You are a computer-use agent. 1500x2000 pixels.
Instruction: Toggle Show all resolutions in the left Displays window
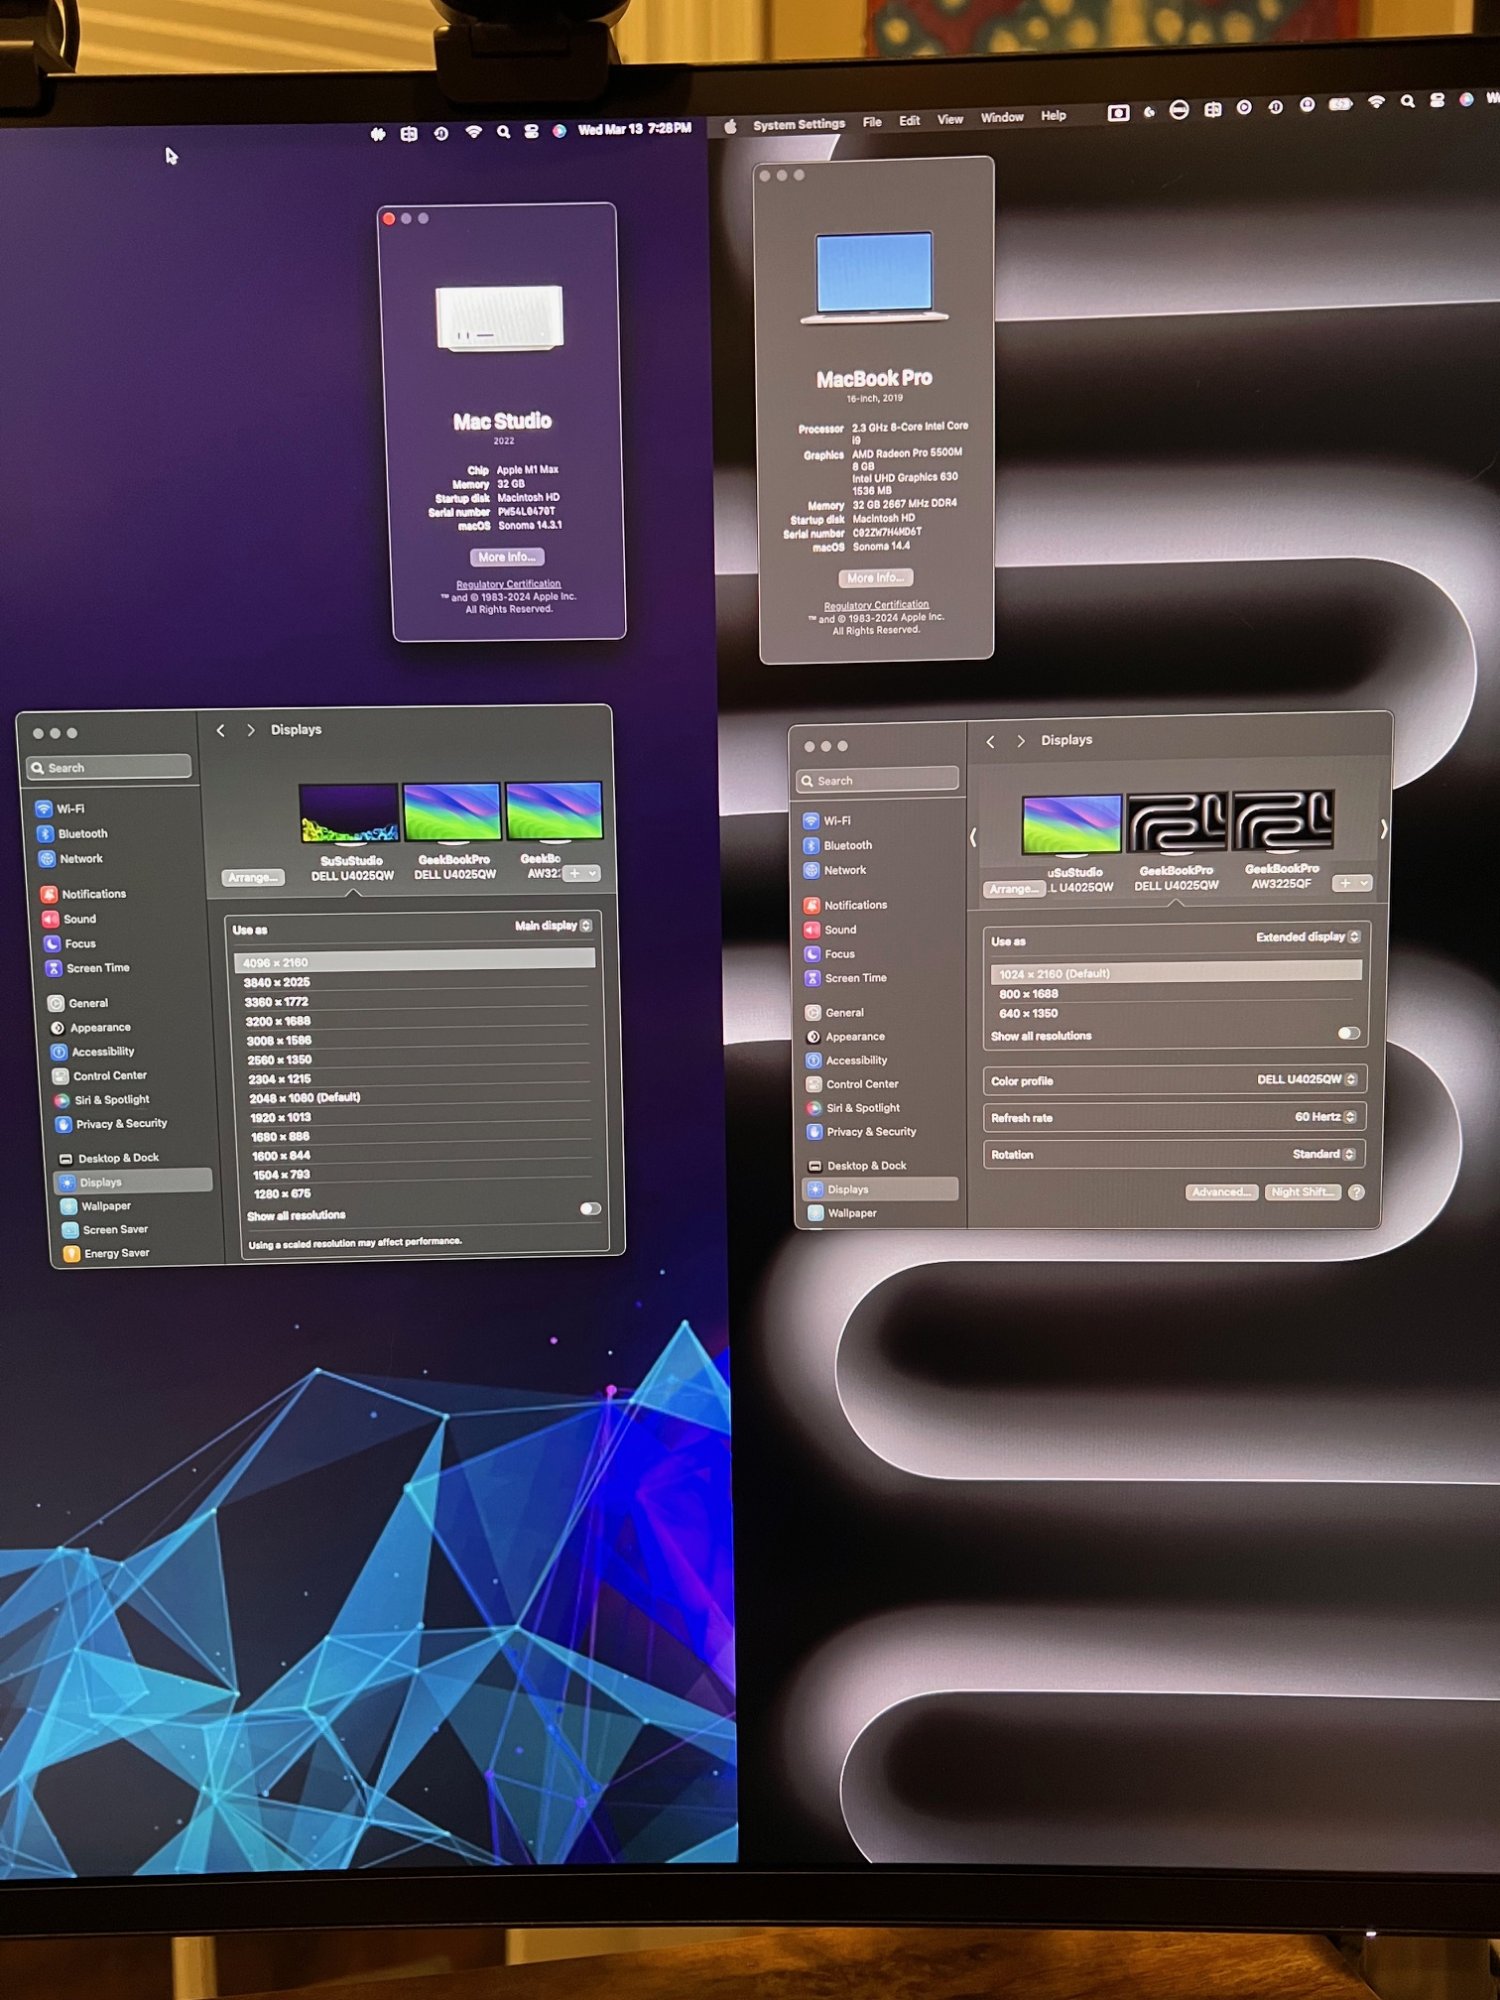(x=590, y=1209)
